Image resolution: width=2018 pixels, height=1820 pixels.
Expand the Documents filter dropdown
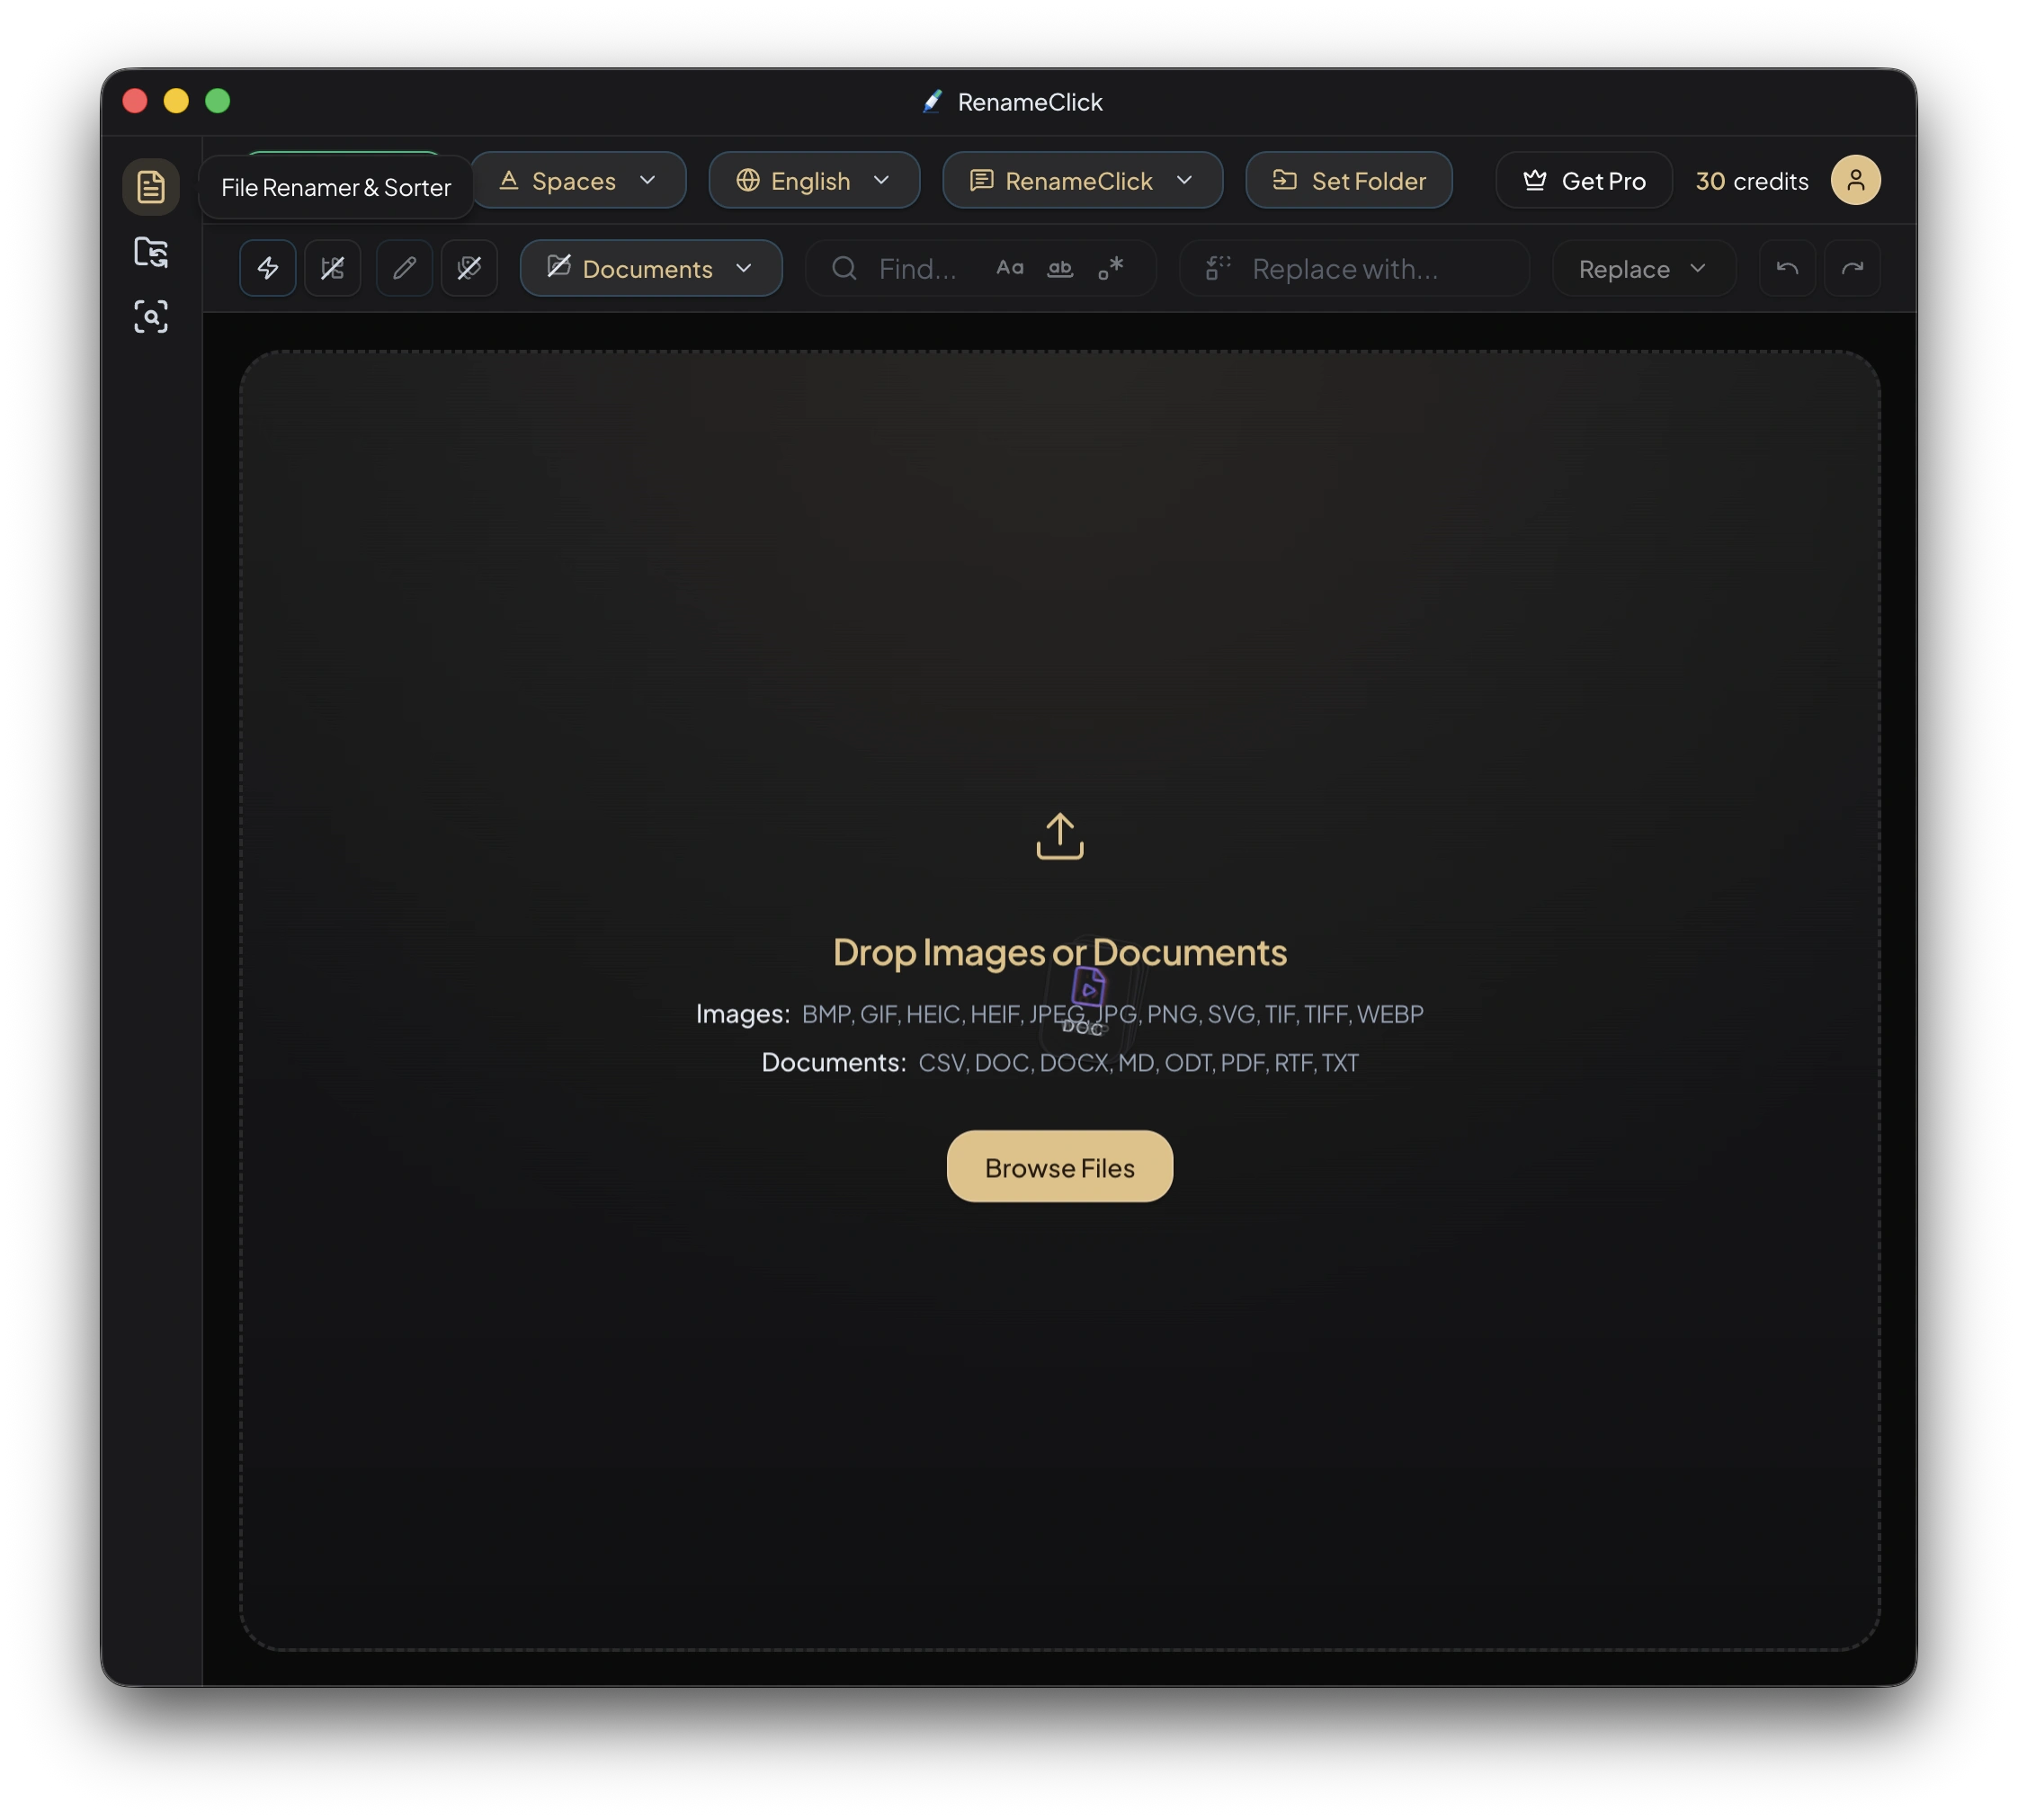pyautogui.click(x=651, y=269)
